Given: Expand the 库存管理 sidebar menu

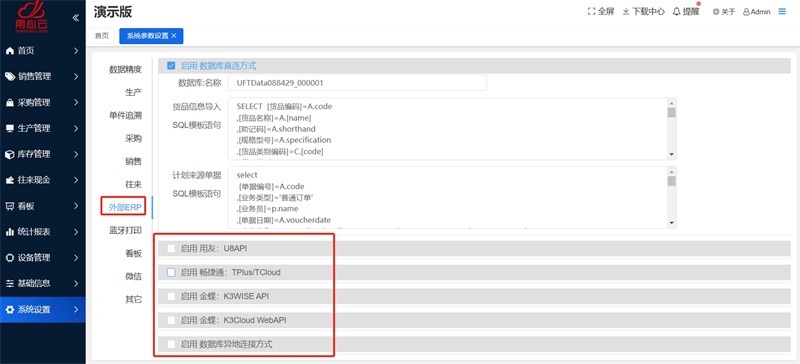Looking at the screenshot, I should pos(42,154).
